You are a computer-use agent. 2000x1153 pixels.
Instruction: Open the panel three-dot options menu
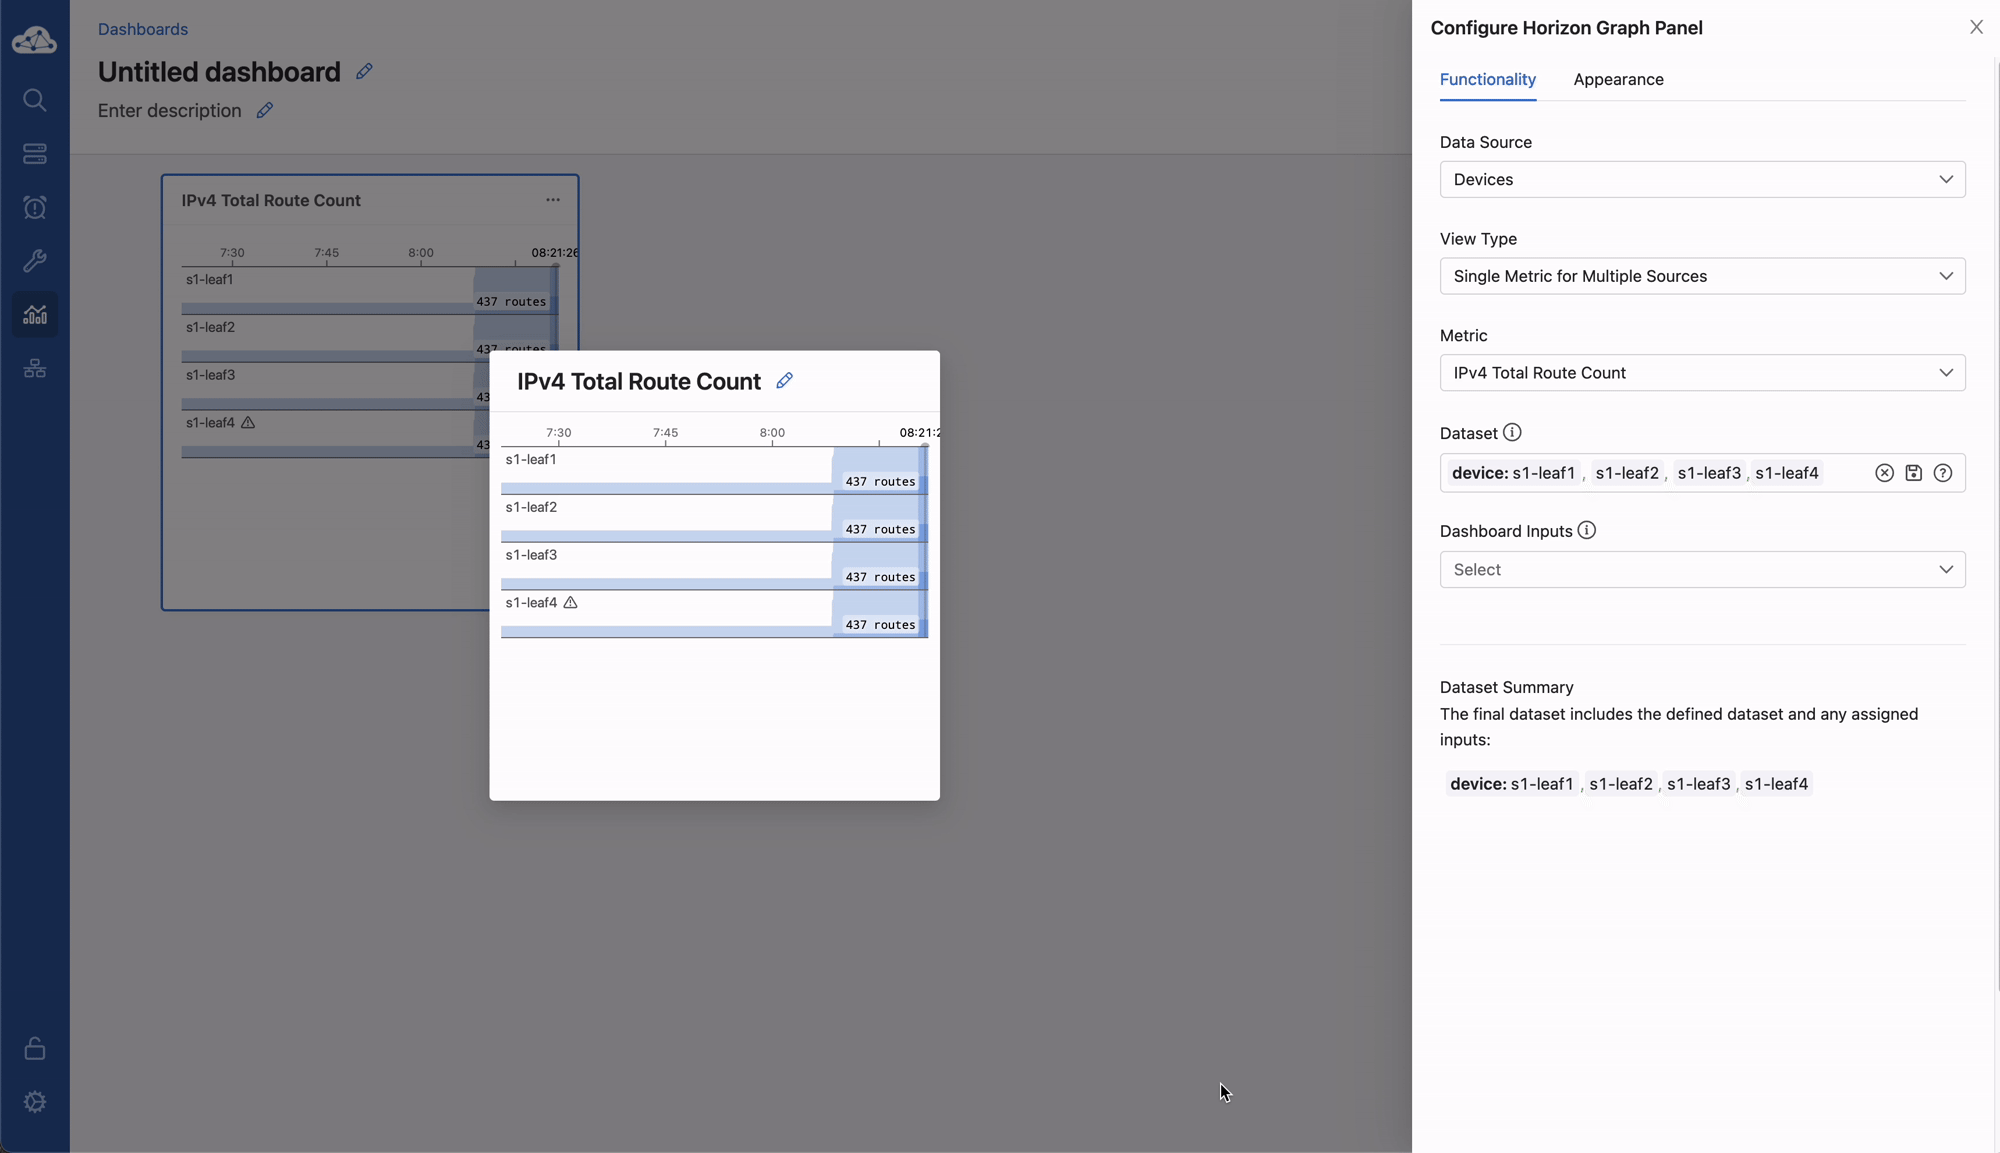pyautogui.click(x=553, y=200)
